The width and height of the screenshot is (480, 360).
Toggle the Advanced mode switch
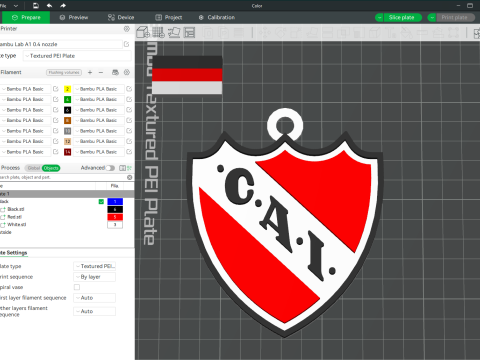click(111, 168)
